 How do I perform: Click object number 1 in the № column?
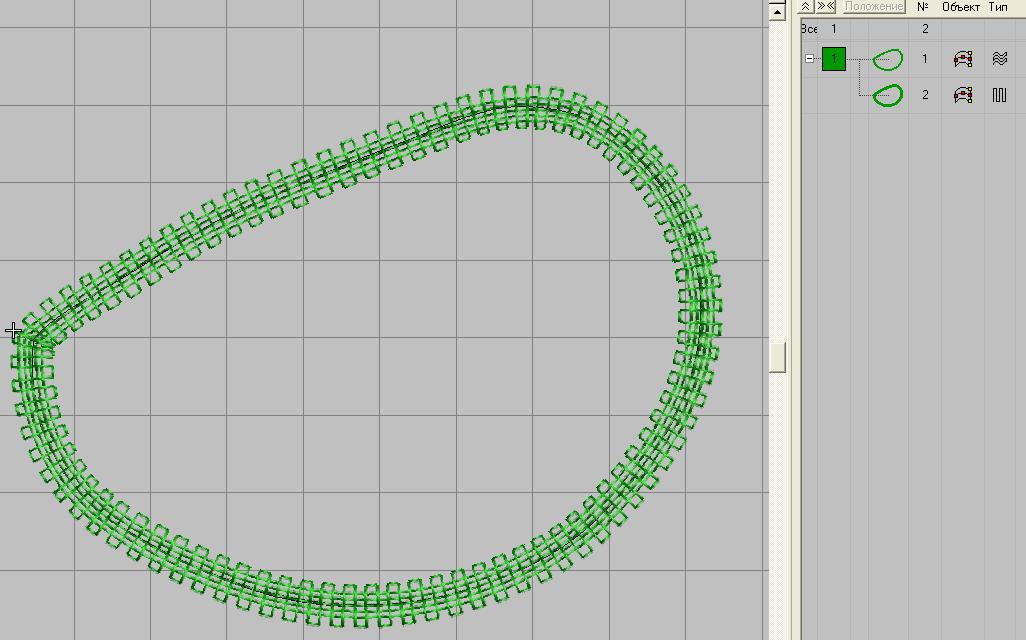(925, 59)
